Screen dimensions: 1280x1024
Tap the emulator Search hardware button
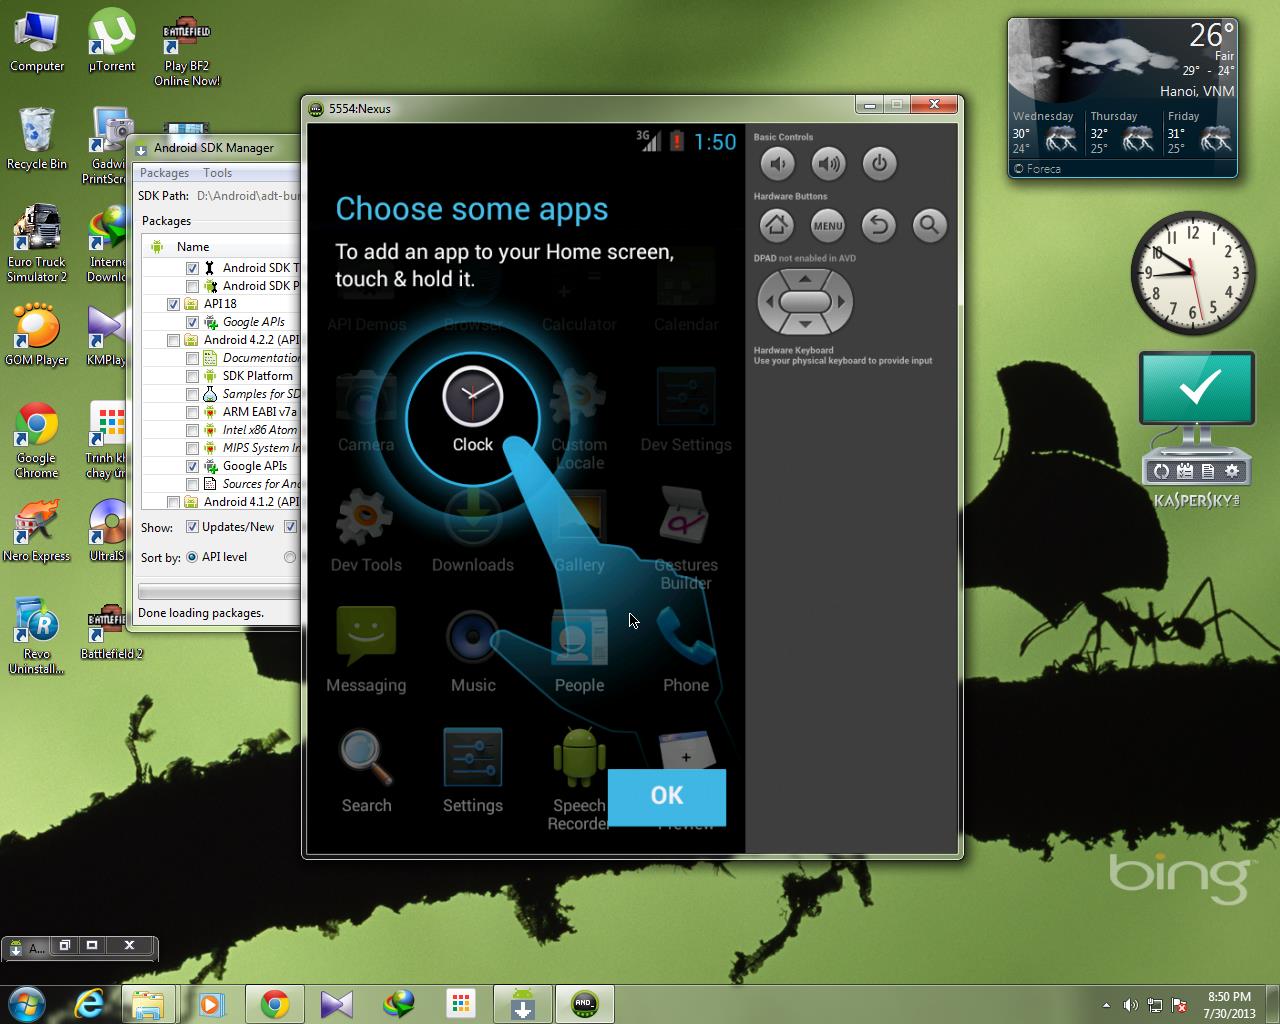click(929, 225)
